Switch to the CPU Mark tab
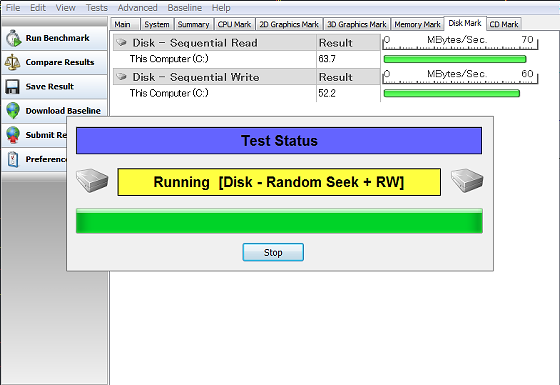Image resolution: width=560 pixels, height=385 pixels. (234, 24)
